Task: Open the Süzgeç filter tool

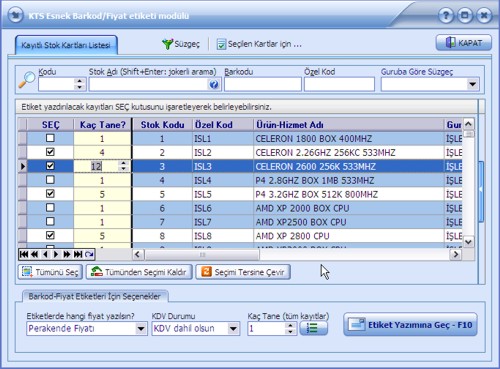Action: tap(181, 44)
